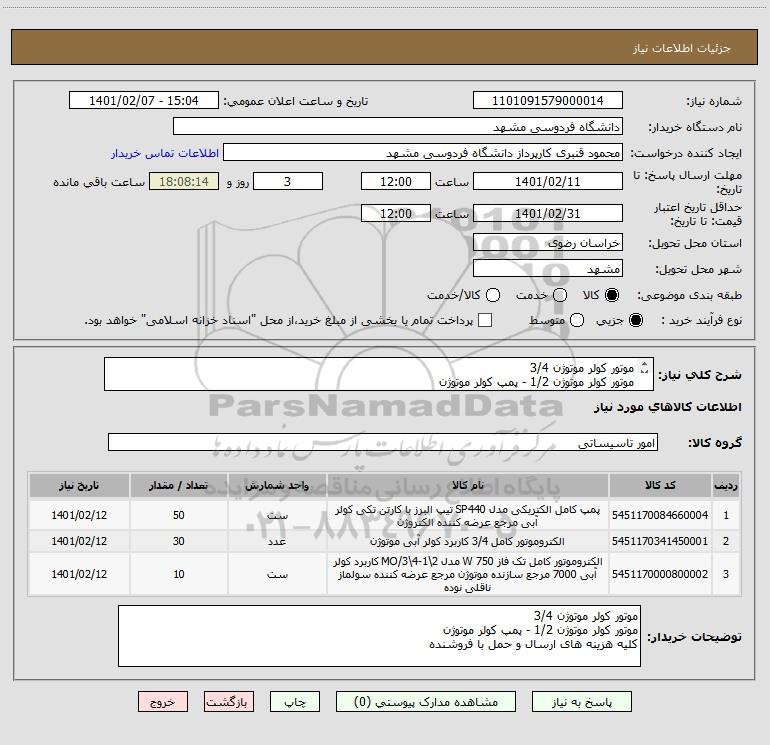Click the واحد شمارش column header
770x745 pixels.
click(x=277, y=486)
